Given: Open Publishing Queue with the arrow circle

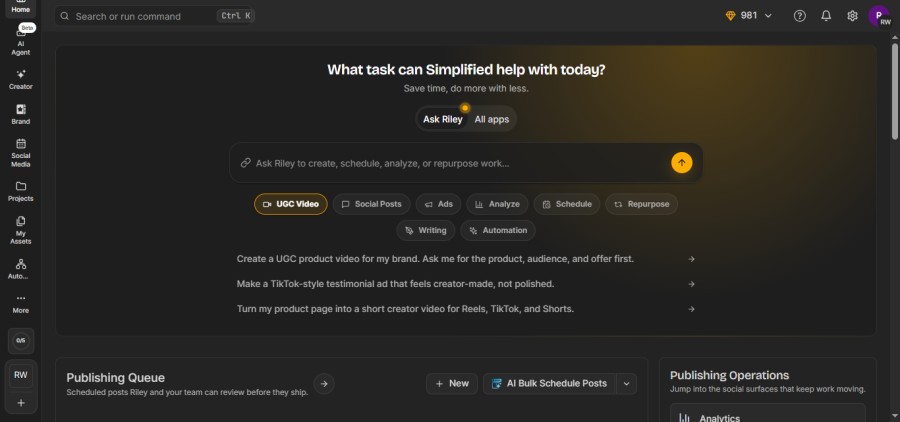Looking at the screenshot, I should click(324, 384).
